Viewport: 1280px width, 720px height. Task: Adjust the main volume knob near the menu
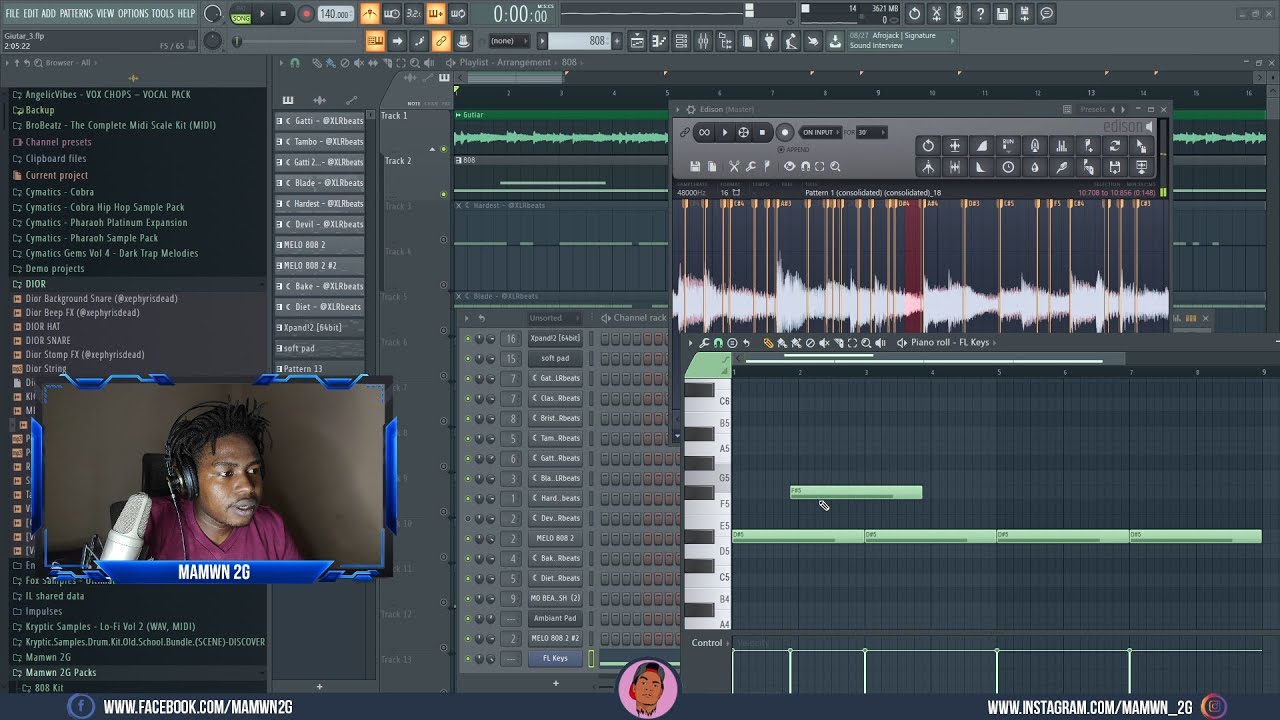[x=213, y=14]
